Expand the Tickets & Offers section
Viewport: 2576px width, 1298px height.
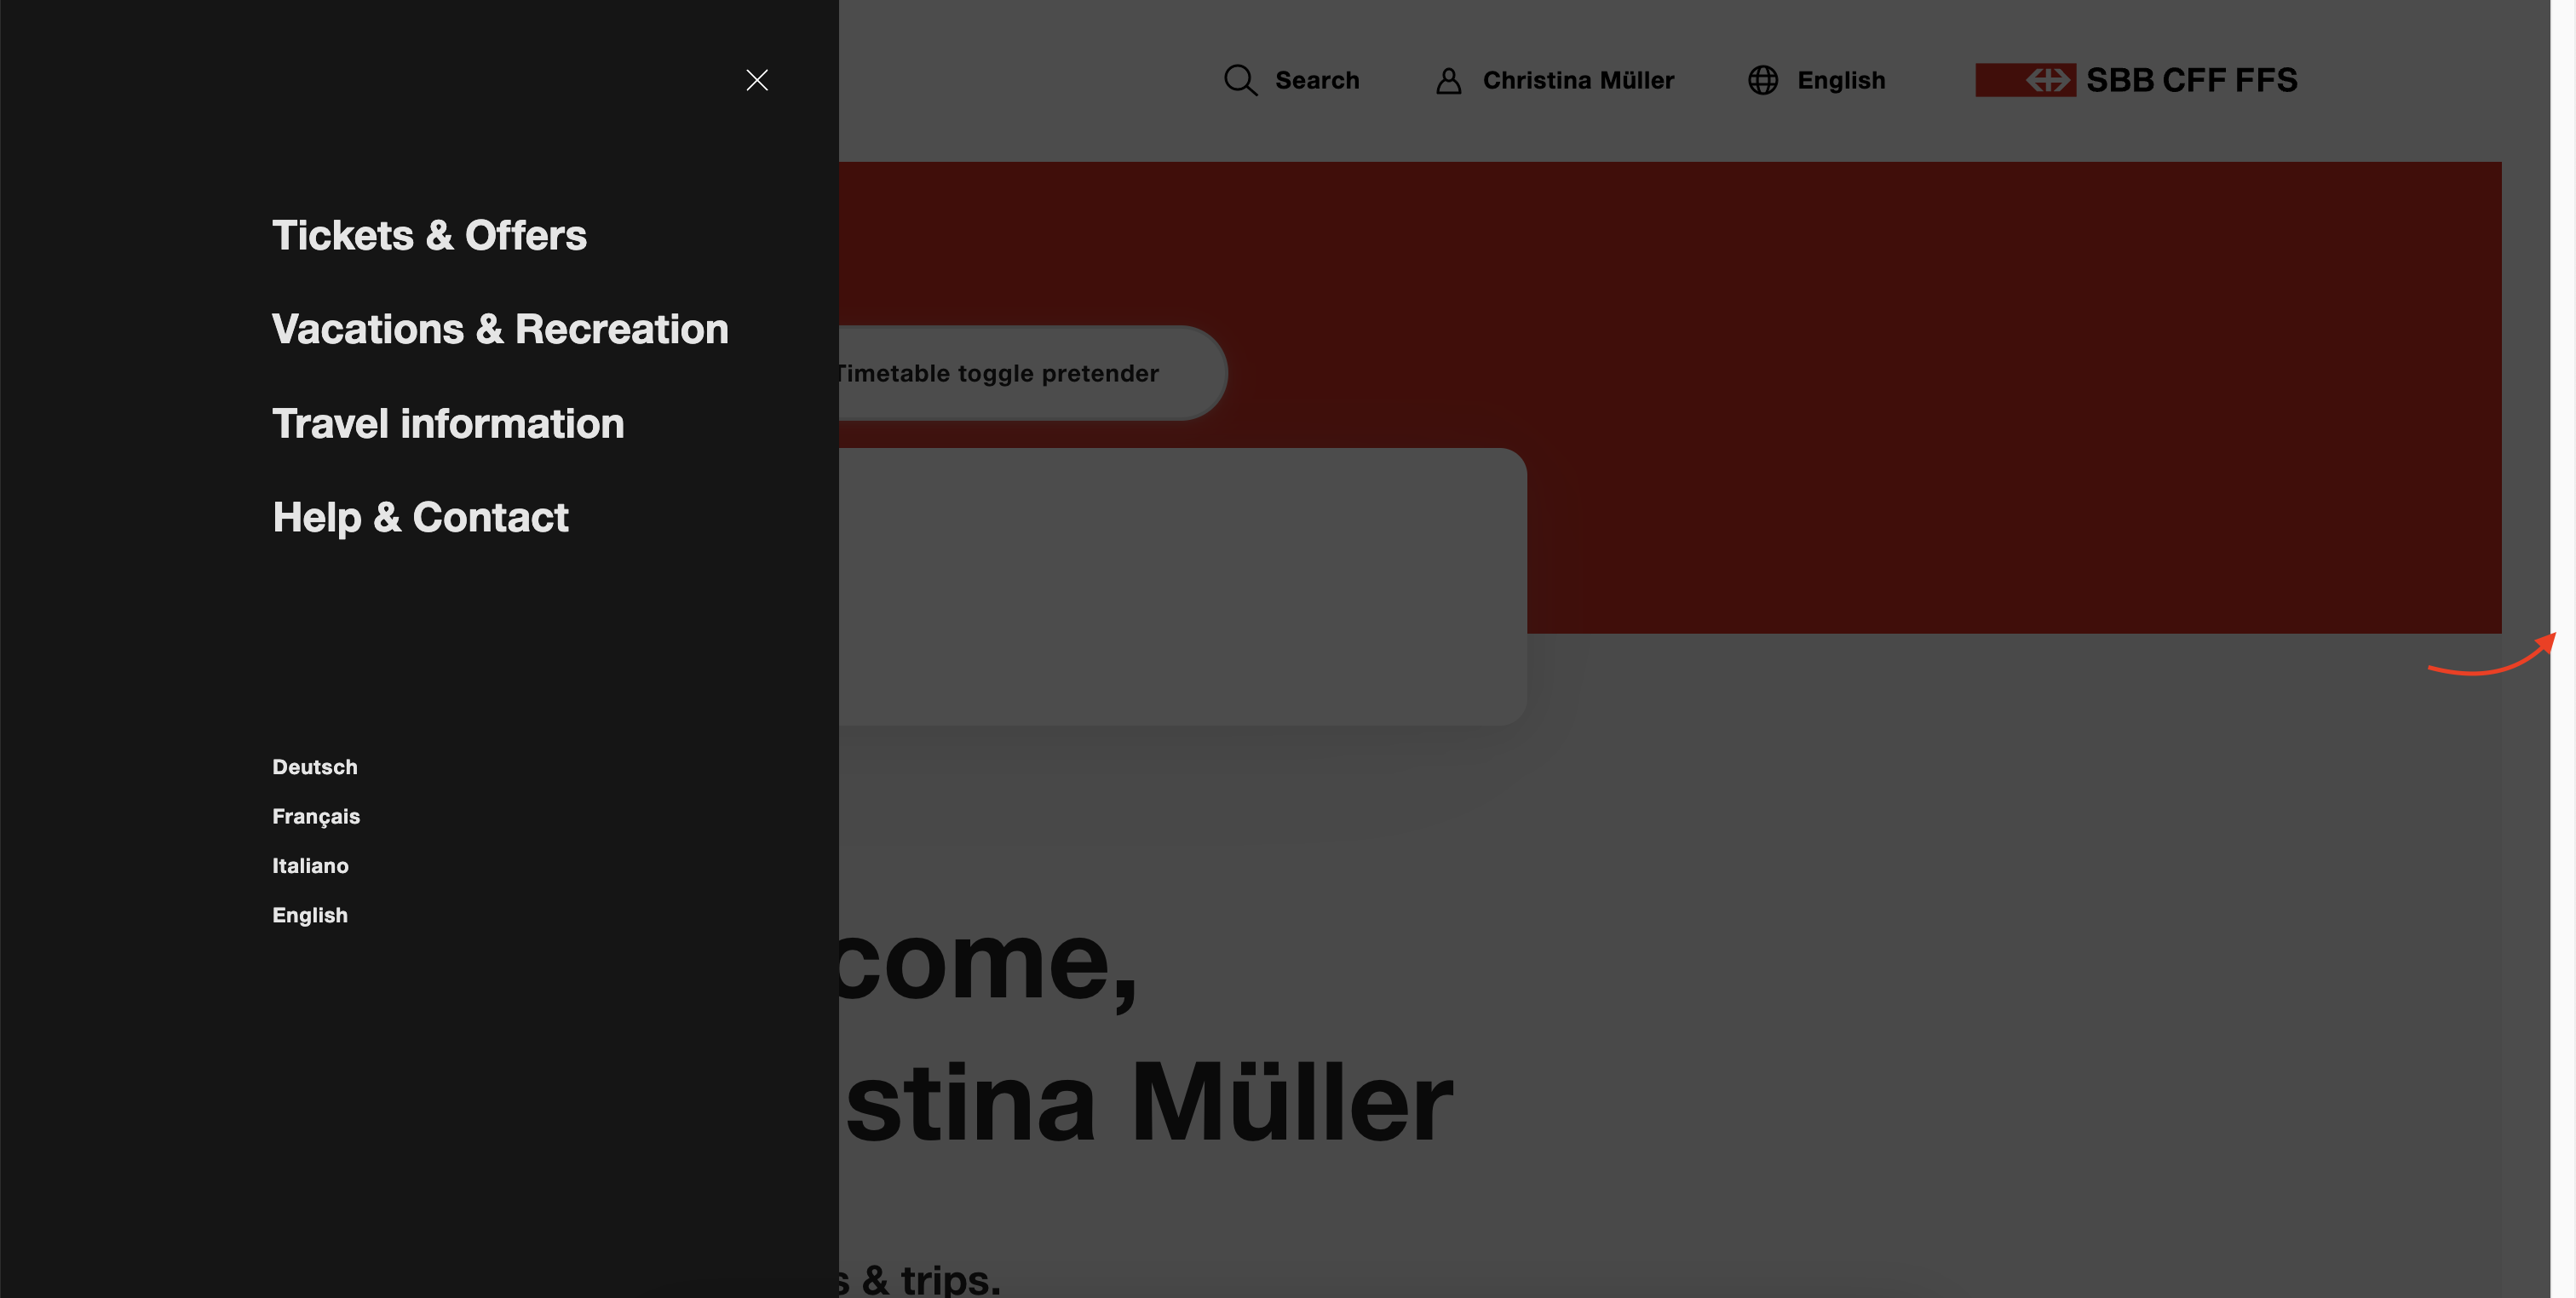(x=429, y=236)
